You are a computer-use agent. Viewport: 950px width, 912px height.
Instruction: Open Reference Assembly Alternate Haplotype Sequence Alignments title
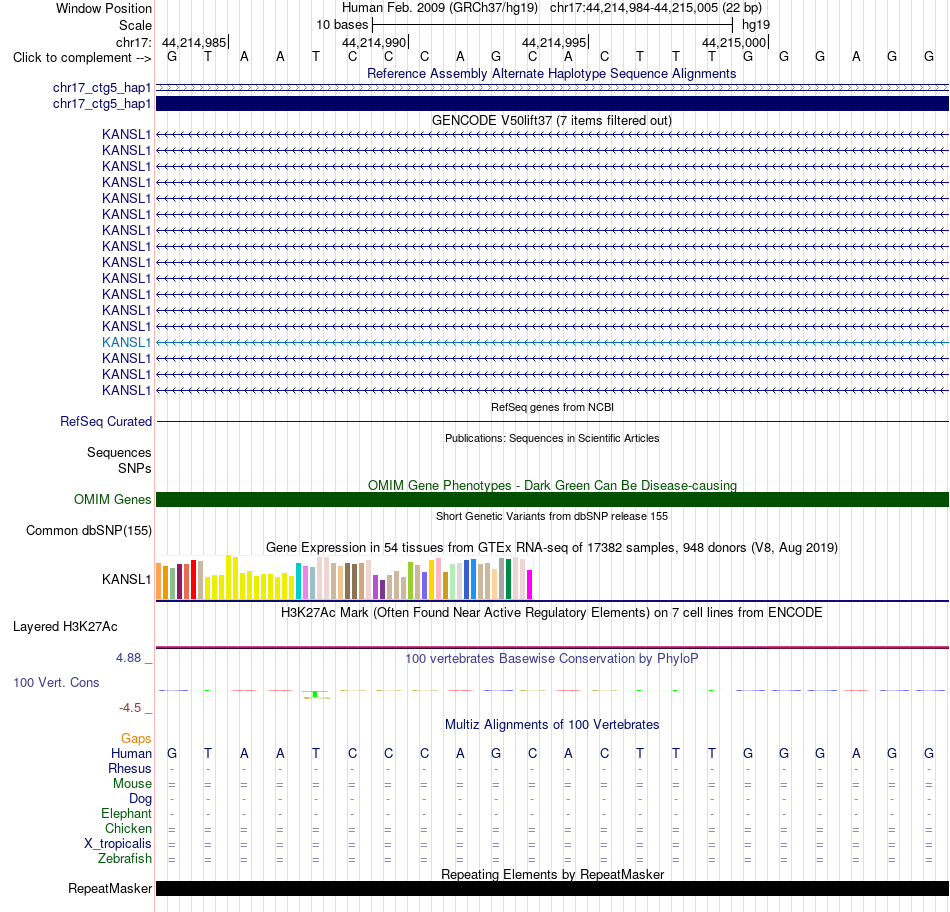coord(552,73)
